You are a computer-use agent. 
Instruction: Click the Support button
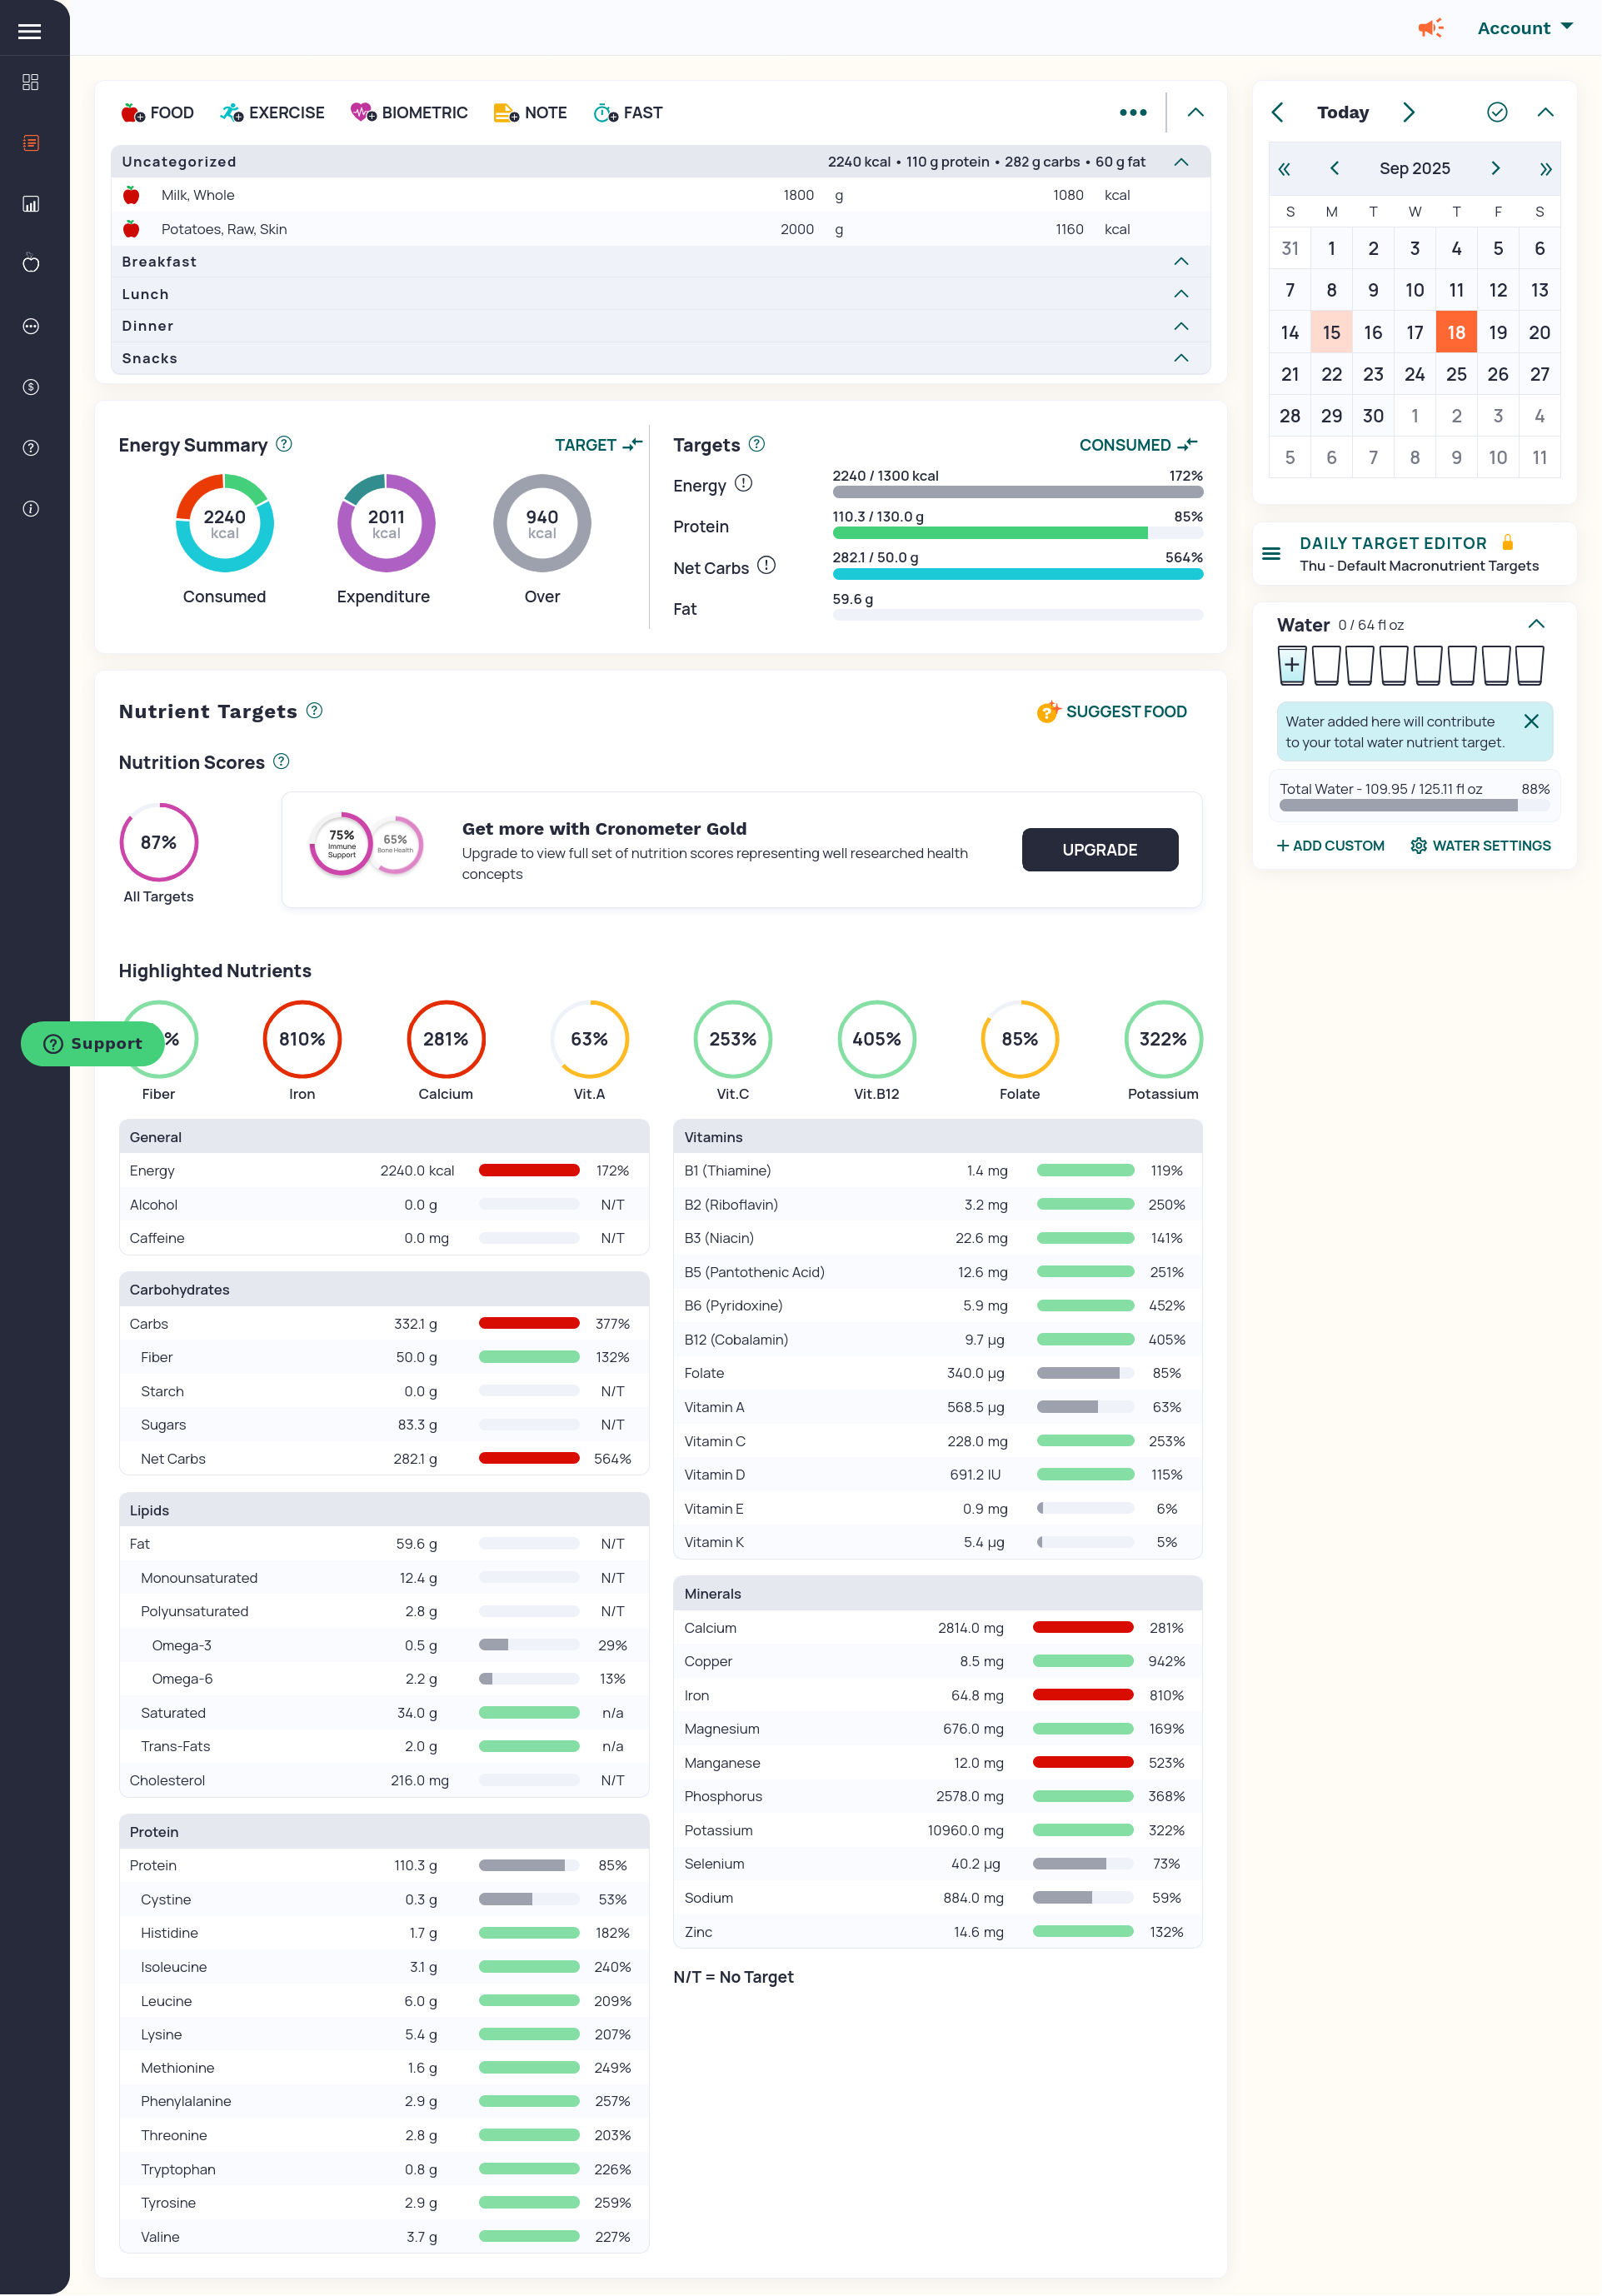(x=92, y=1043)
